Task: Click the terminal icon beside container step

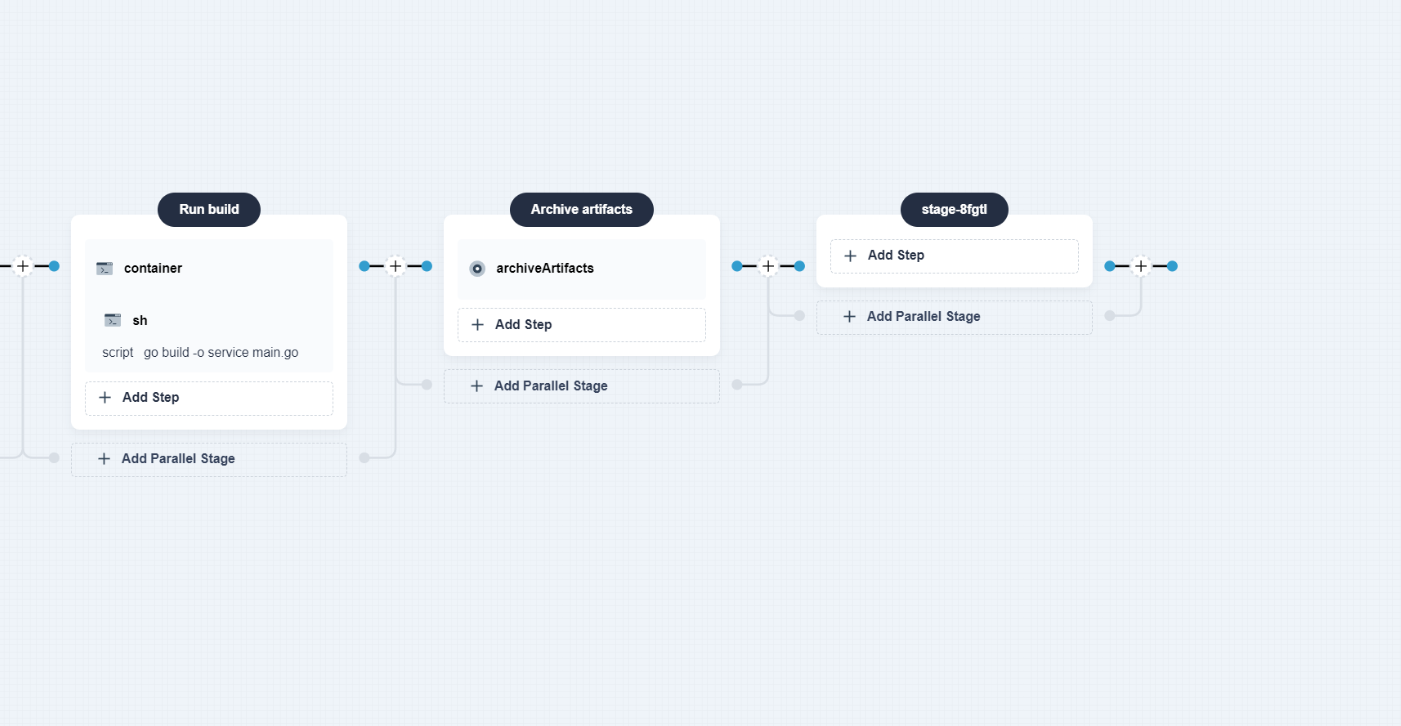Action: (x=104, y=268)
